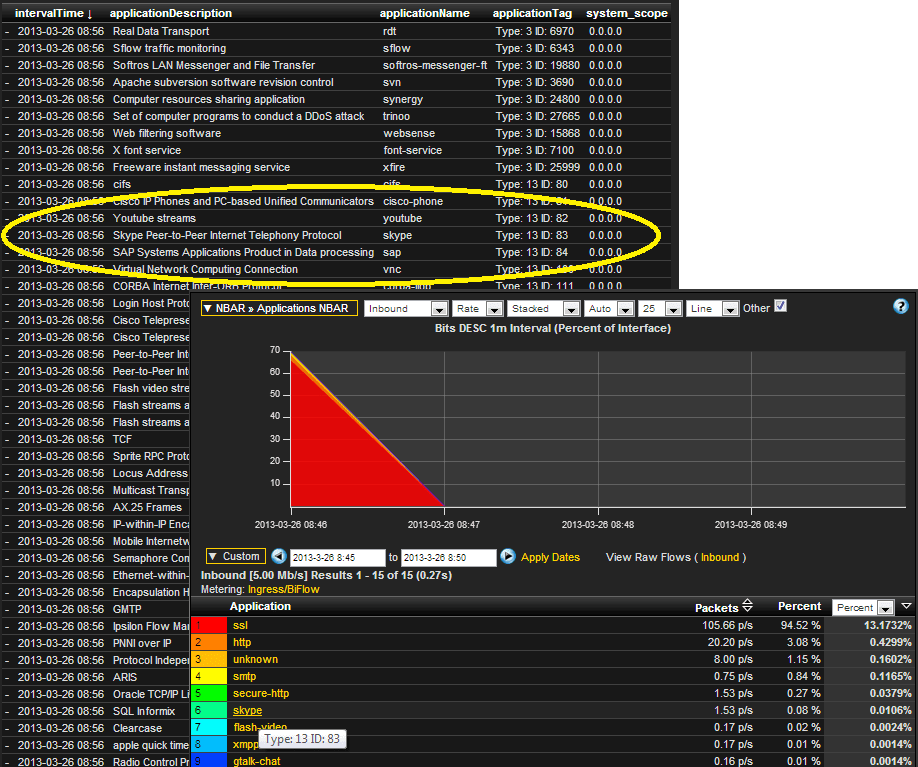Open the Stacked graph type dropdown
This screenshot has width=918, height=767.
tap(544, 309)
